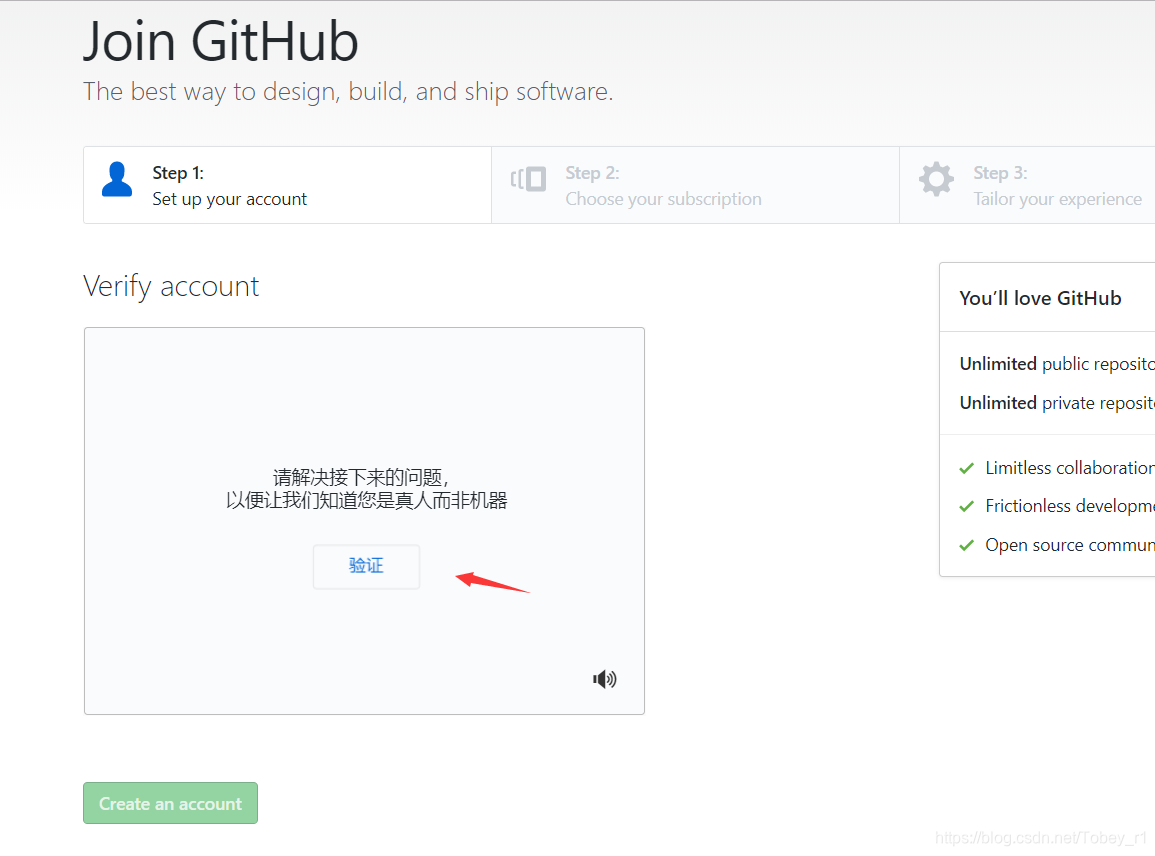Click the checkmark beside Frictionless development
Viewport: 1155px width, 856px height.
point(966,507)
